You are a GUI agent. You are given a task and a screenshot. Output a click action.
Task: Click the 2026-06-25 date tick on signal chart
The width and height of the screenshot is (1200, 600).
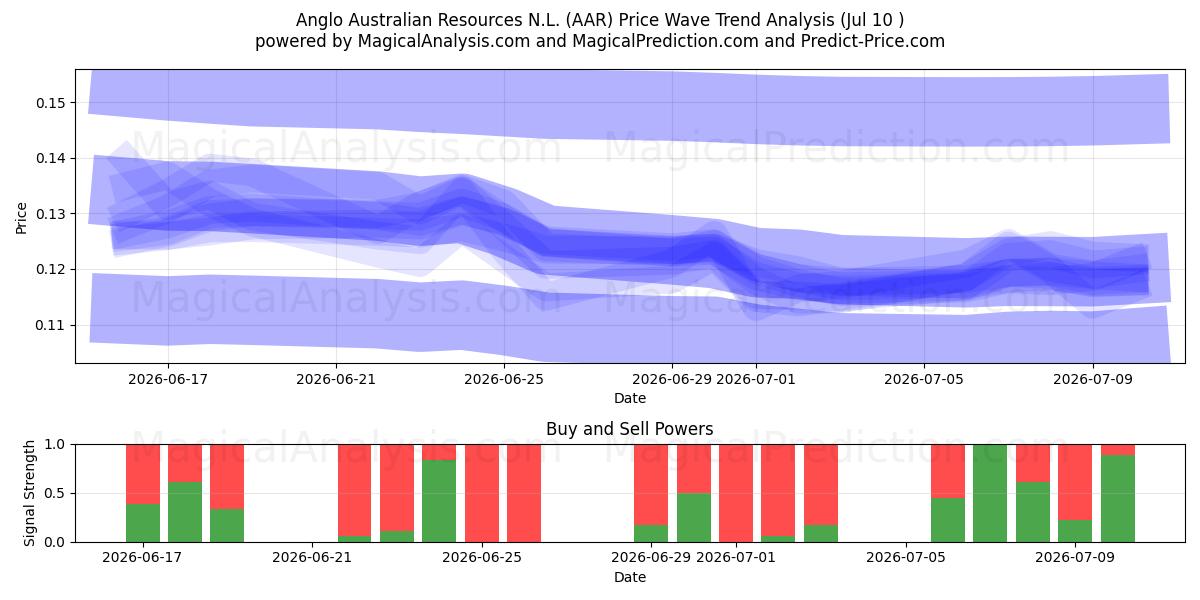(x=482, y=558)
